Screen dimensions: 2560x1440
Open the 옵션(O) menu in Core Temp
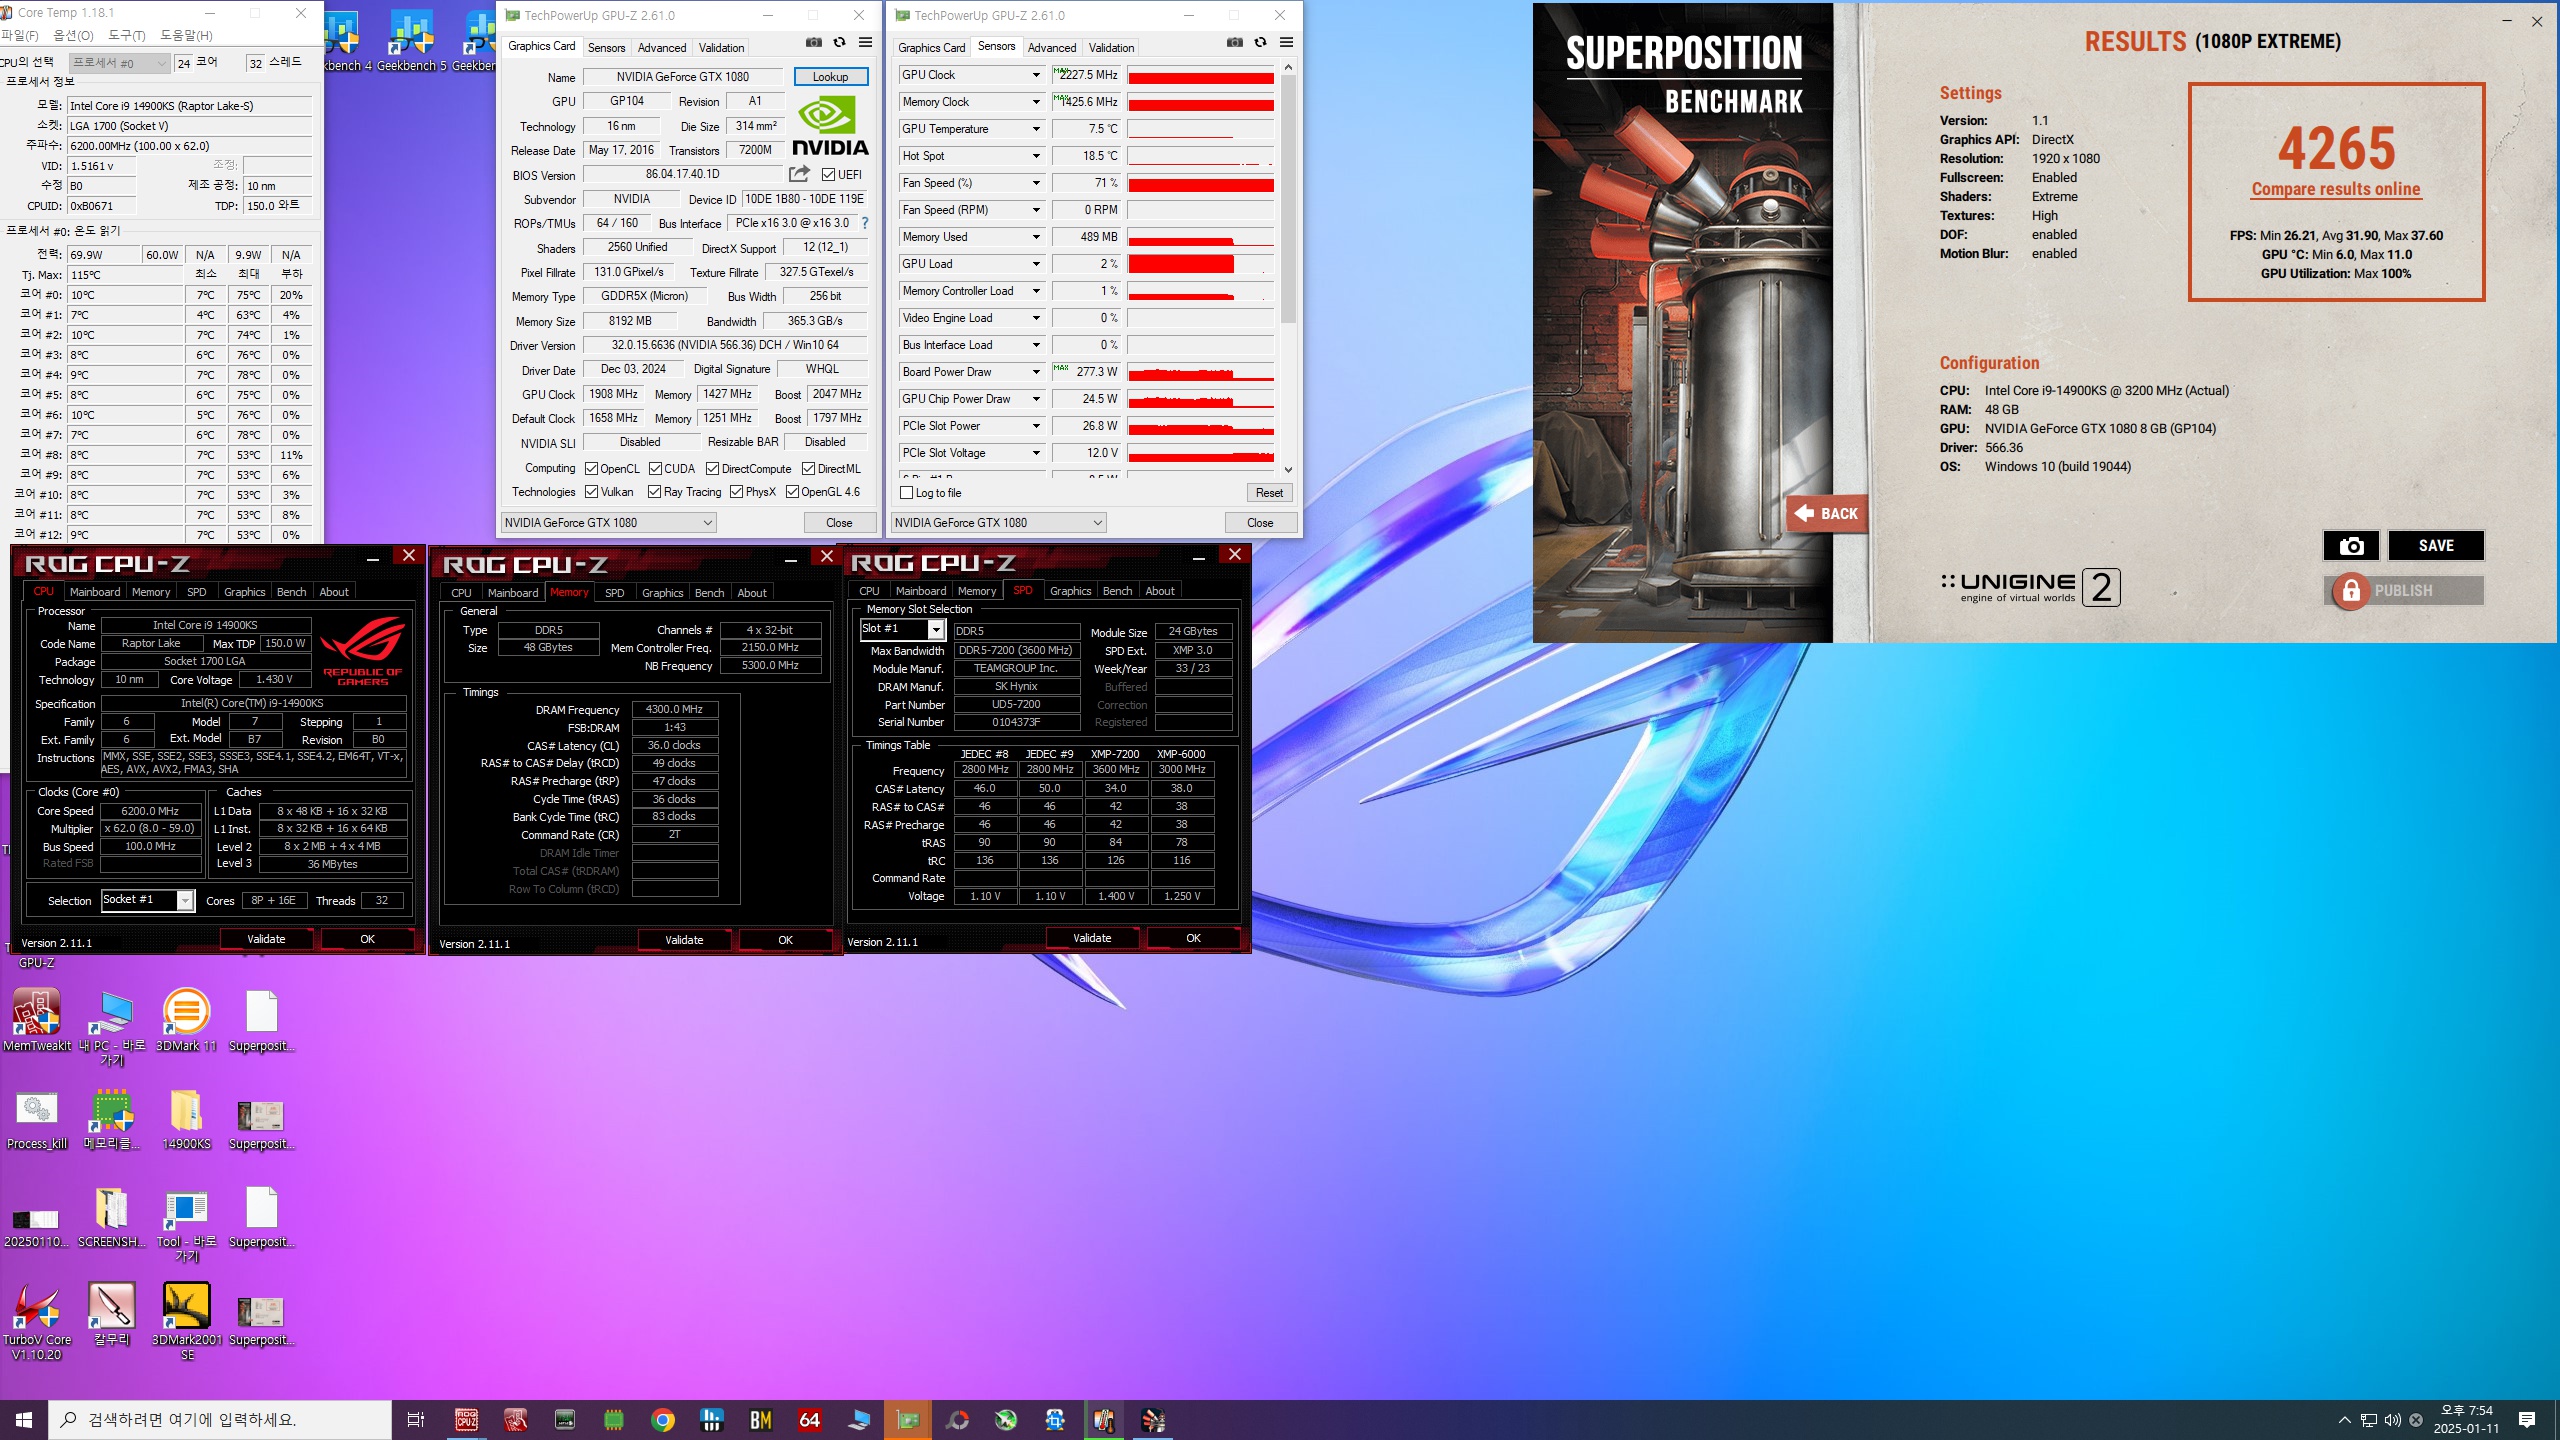(x=73, y=35)
